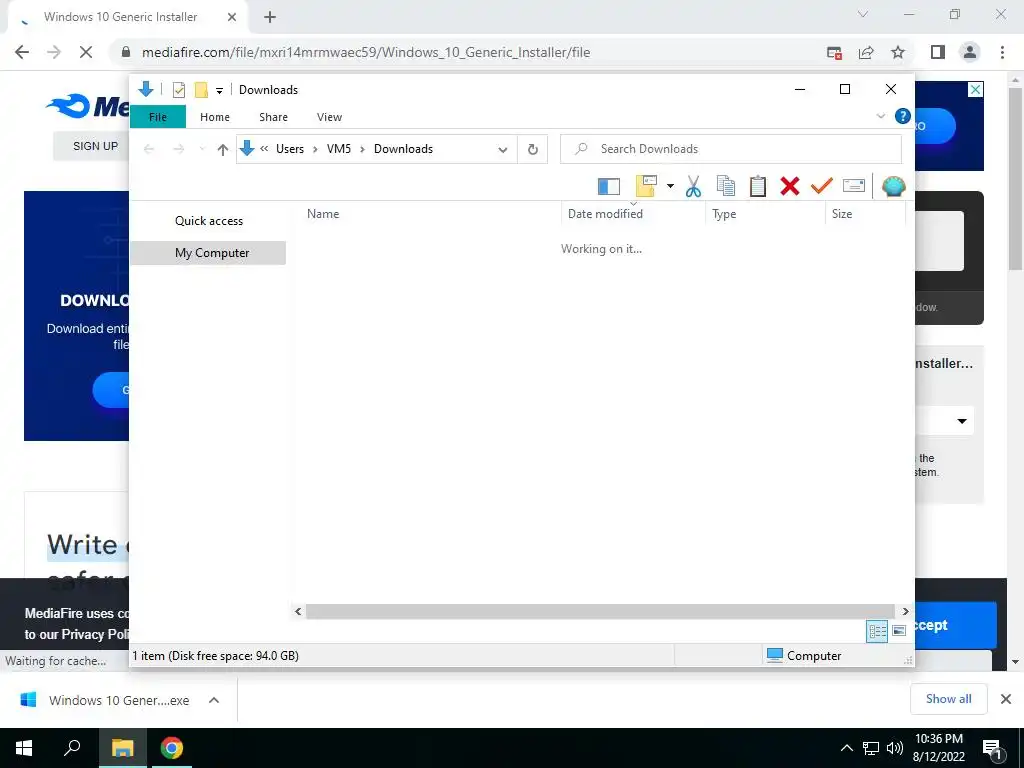Image resolution: width=1024 pixels, height=768 pixels.
Task: Stop loading the Chrome page
Action: [86, 52]
